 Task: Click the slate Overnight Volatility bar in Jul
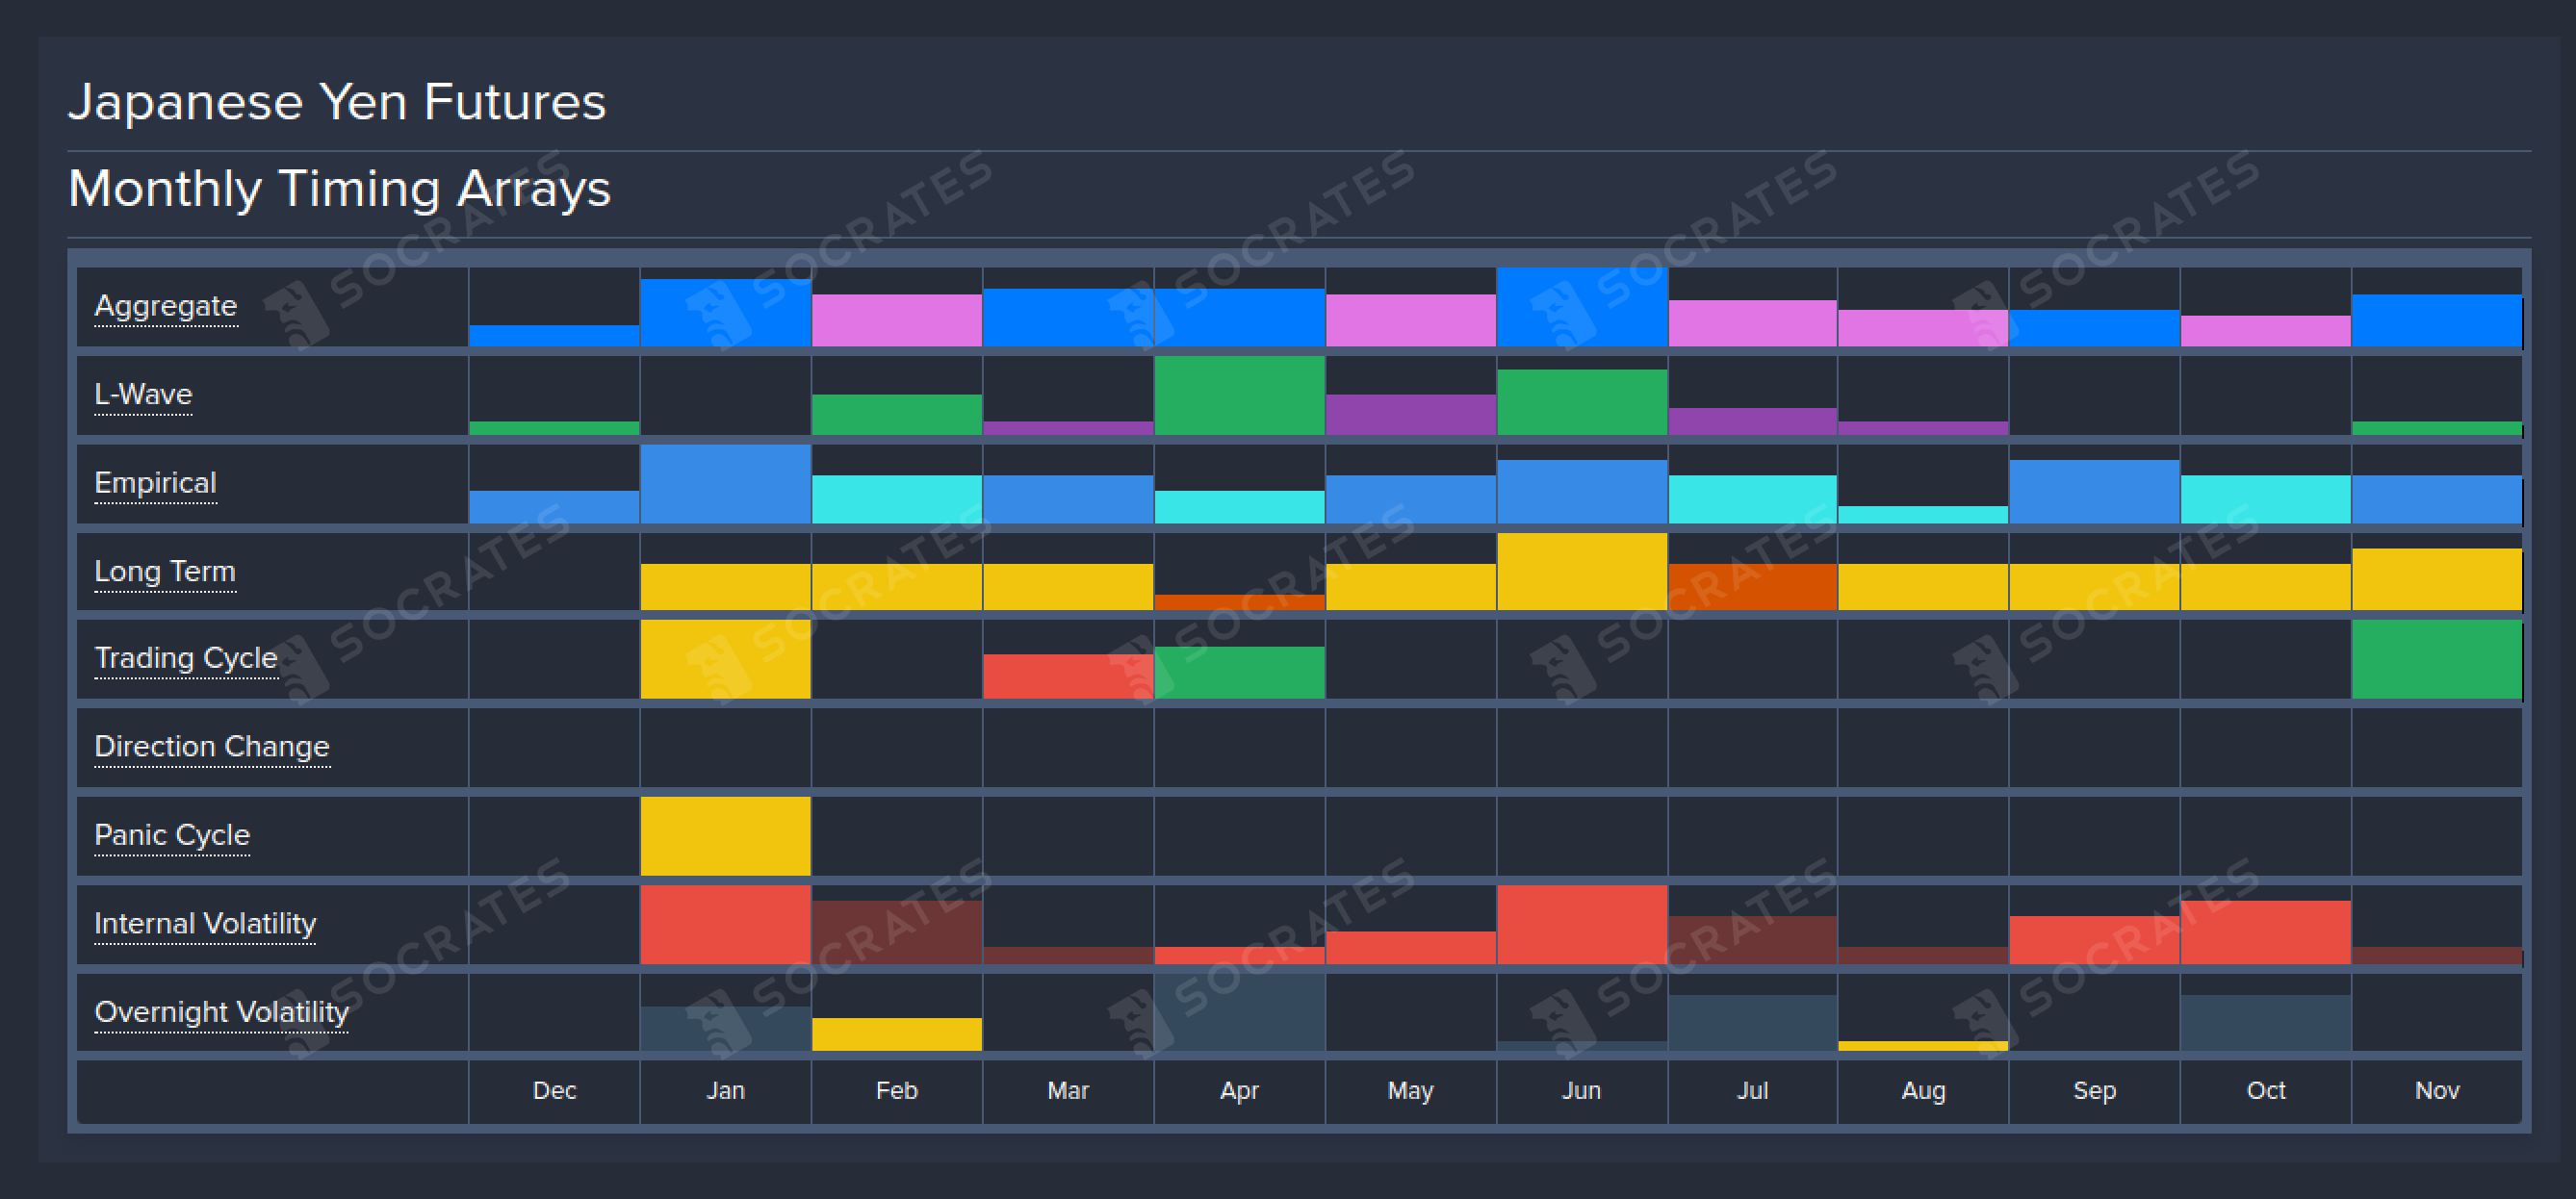click(1752, 1022)
